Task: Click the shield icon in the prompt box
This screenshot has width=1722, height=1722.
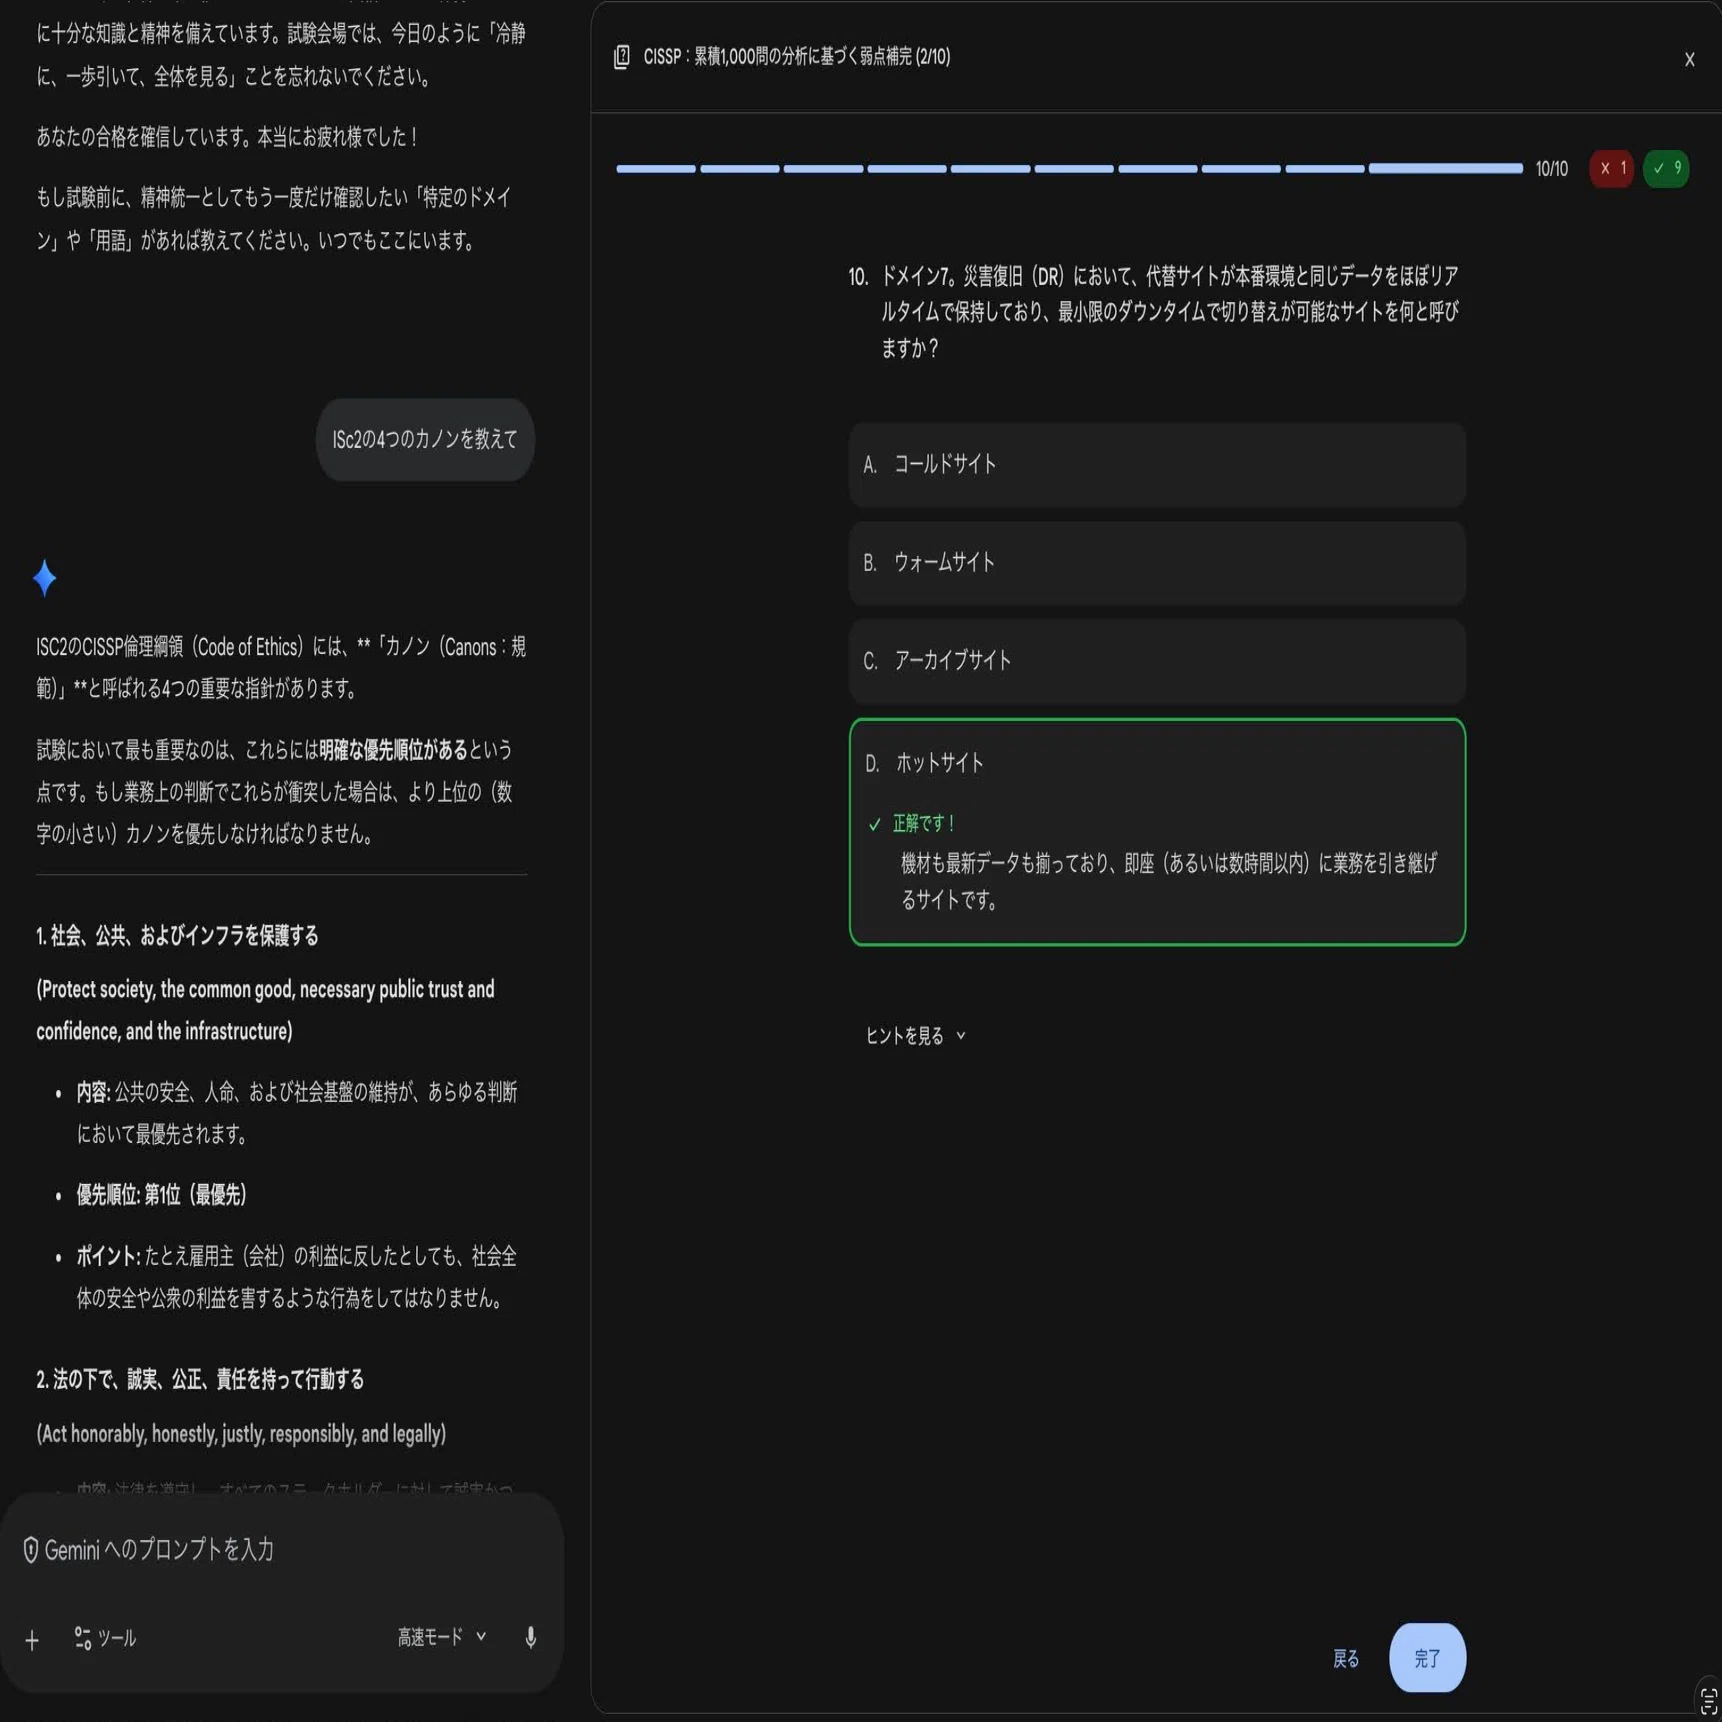Action: pyautogui.click(x=31, y=1550)
